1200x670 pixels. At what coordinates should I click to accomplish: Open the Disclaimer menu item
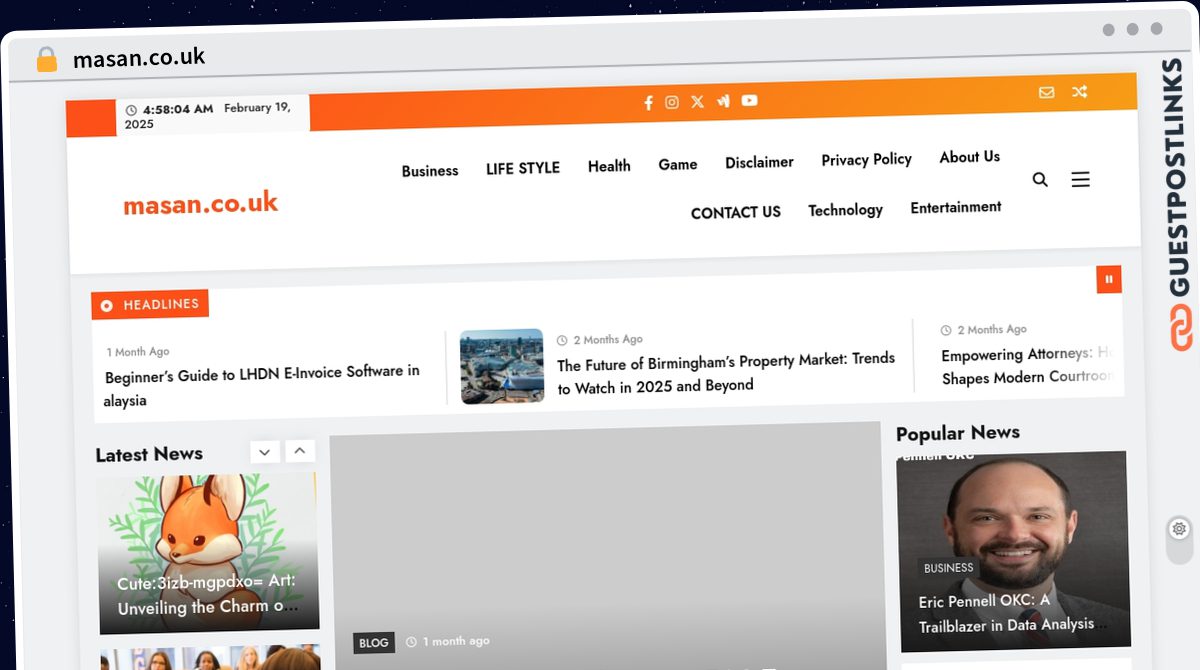click(759, 162)
